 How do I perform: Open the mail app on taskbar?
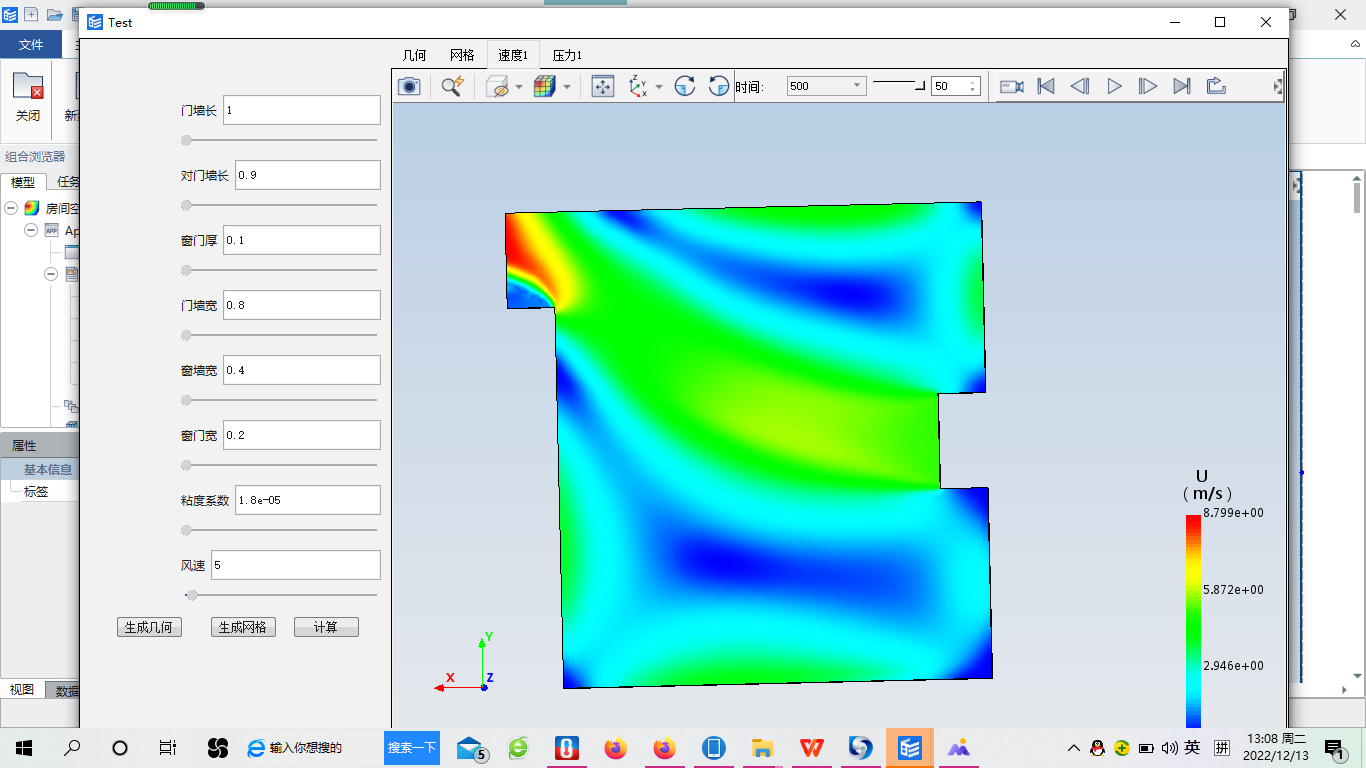click(x=471, y=749)
